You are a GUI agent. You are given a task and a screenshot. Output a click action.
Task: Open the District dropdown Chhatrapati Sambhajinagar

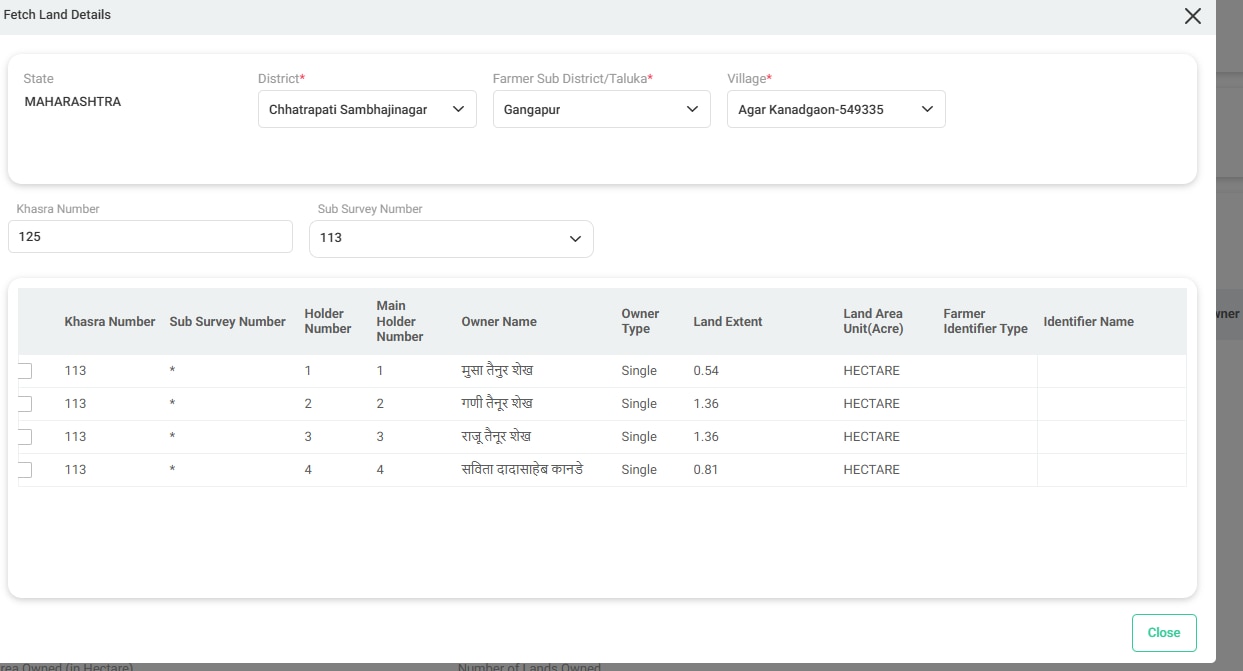click(367, 109)
